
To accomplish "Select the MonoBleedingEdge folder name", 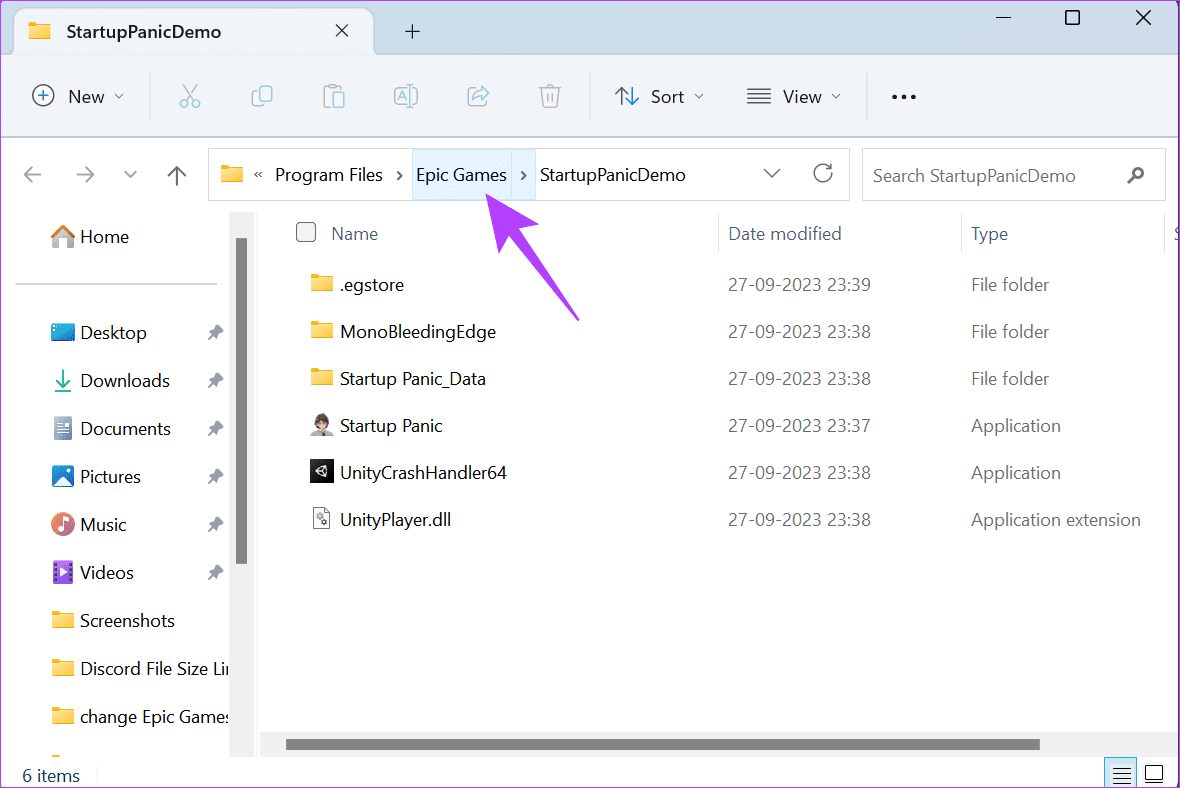I will (x=418, y=331).
